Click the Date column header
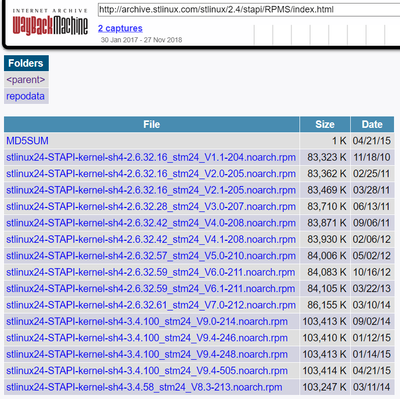 tap(372, 124)
